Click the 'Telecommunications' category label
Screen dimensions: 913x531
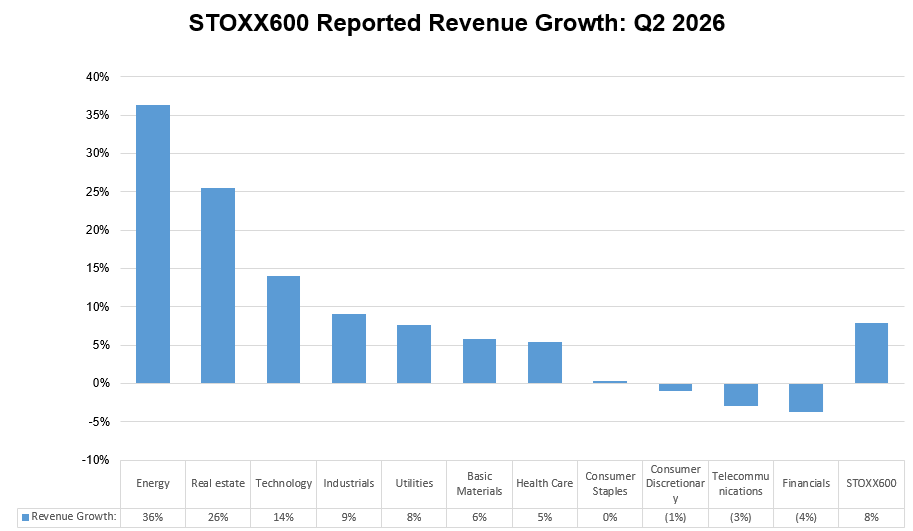741,484
